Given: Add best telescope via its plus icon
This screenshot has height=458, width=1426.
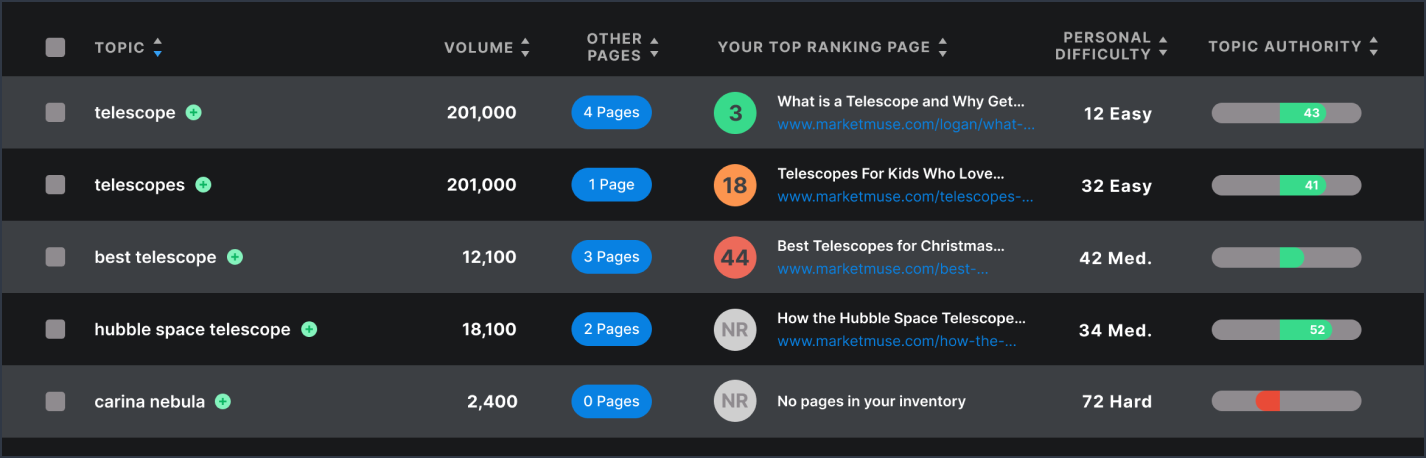Looking at the screenshot, I should pos(235,257).
